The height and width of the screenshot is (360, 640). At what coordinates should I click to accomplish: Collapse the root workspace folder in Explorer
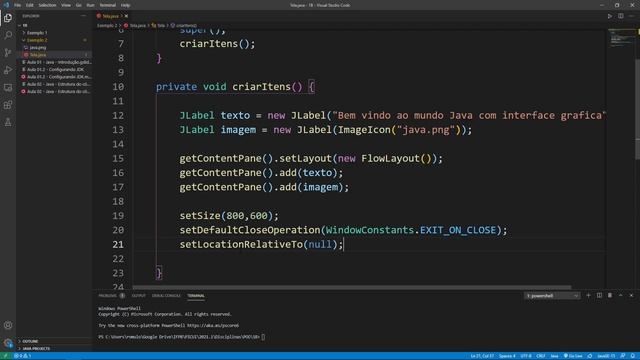24,25
